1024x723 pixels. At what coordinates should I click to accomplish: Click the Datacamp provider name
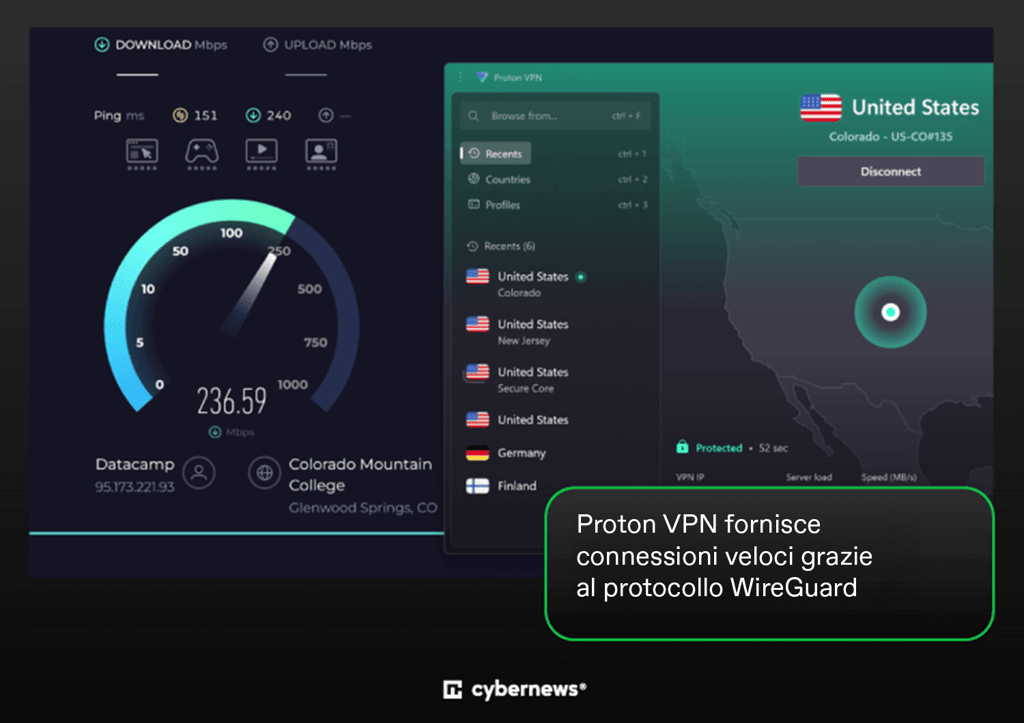(135, 464)
